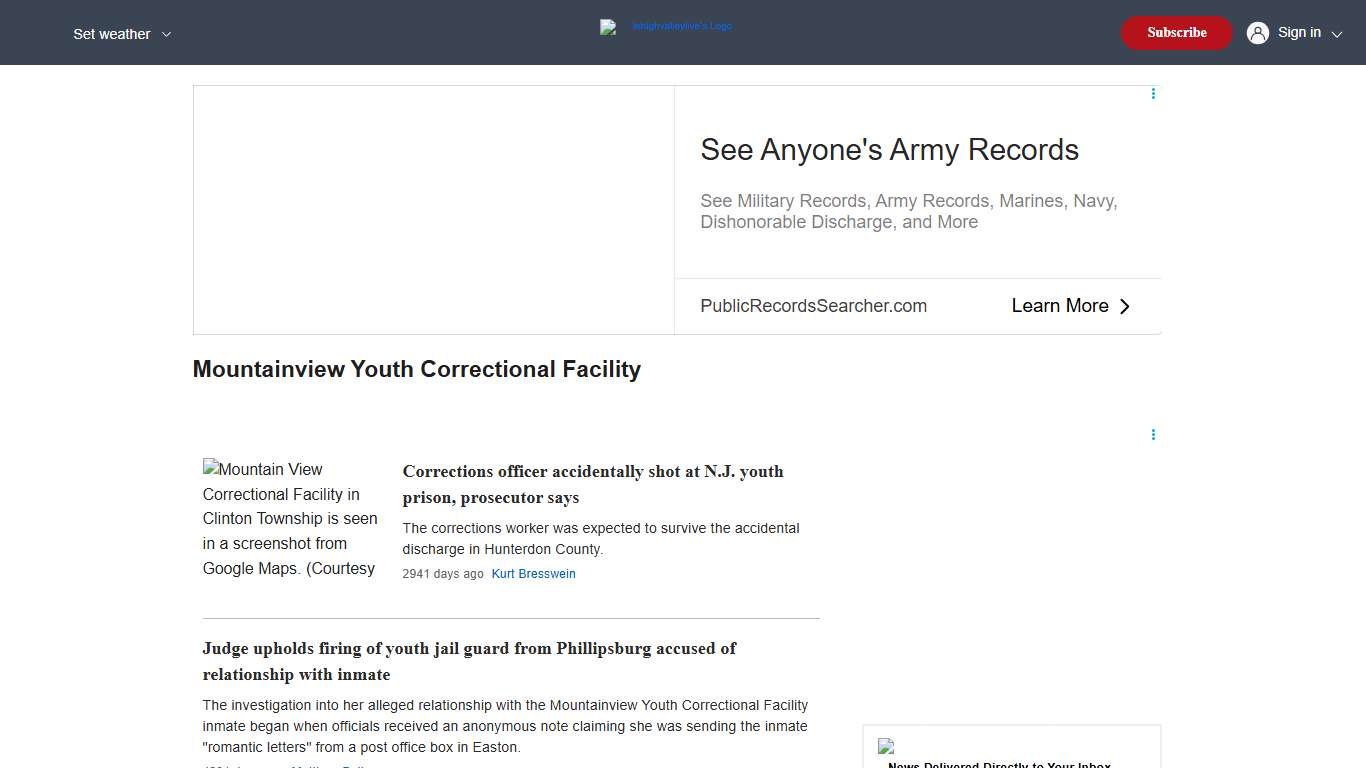Image resolution: width=1366 pixels, height=768 pixels.
Task: Open the PublicRecordsSearcher.com link
Action: pos(813,306)
